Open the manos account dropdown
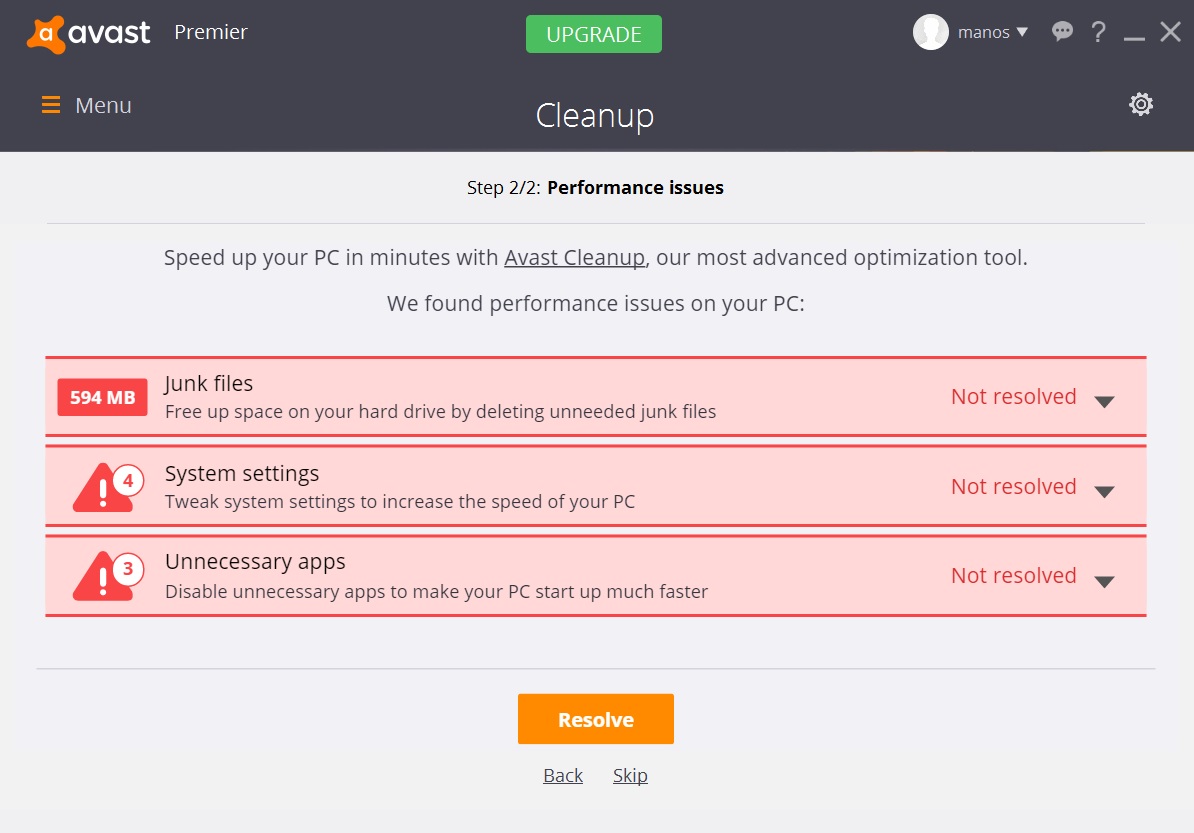The image size is (1194, 833). [x=992, y=33]
